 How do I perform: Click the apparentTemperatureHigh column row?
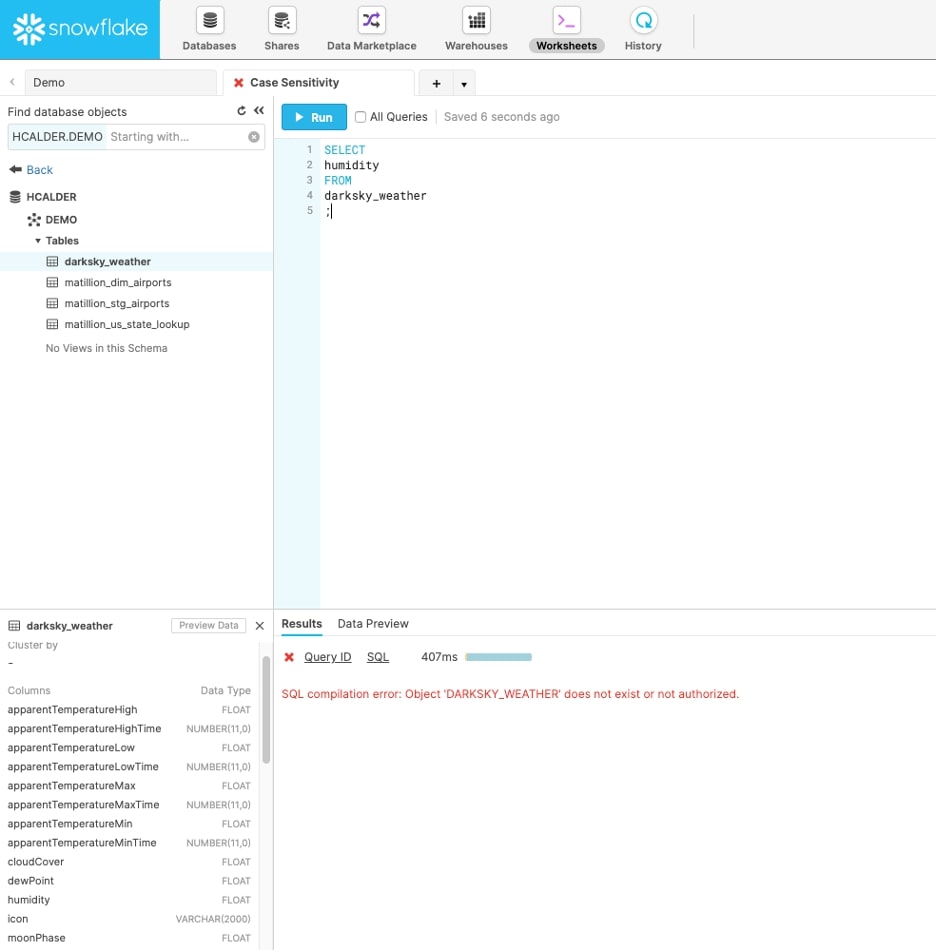click(129, 709)
